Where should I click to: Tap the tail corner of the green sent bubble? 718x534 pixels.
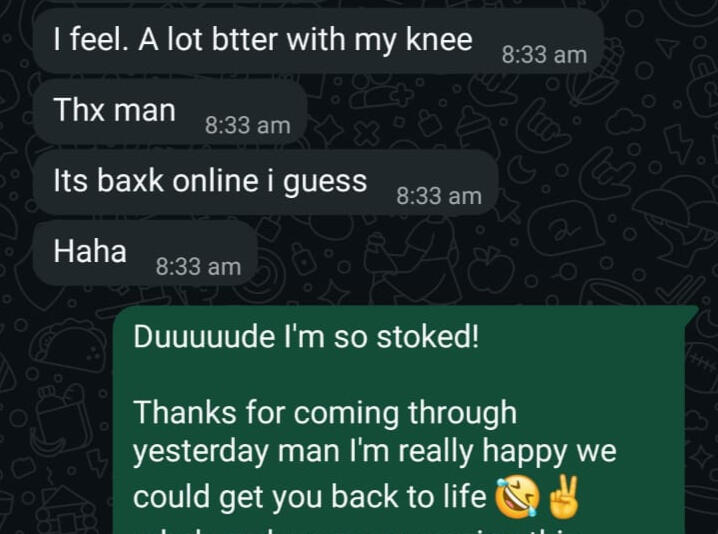point(691,313)
